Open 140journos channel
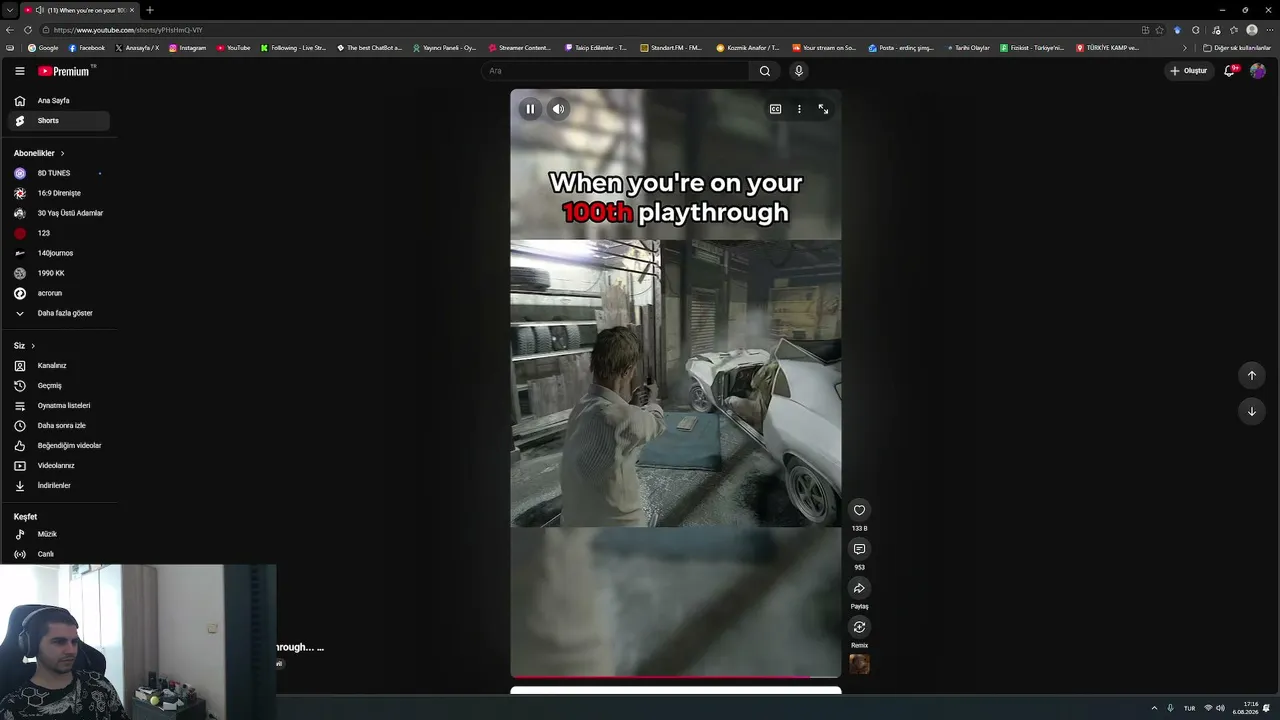This screenshot has width=1280, height=720. coord(59,253)
